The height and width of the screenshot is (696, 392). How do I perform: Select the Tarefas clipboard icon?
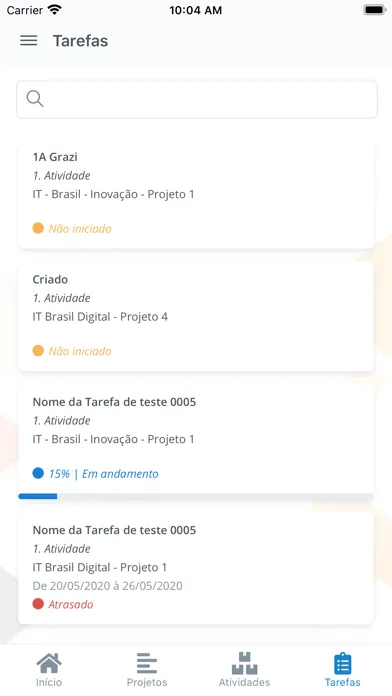click(x=343, y=663)
